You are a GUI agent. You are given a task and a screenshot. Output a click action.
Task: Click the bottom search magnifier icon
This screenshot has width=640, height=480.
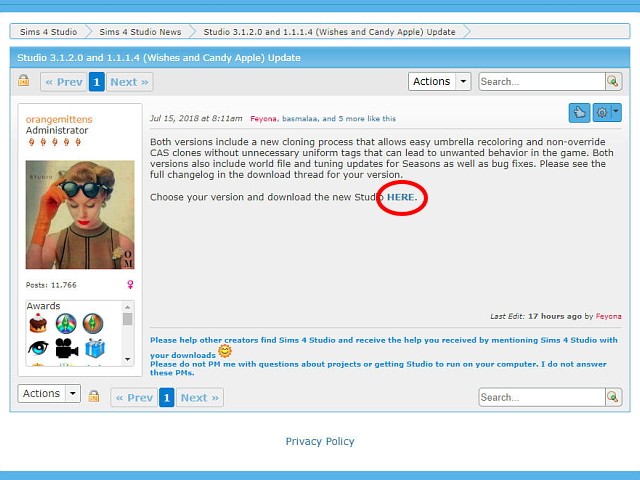coord(613,397)
